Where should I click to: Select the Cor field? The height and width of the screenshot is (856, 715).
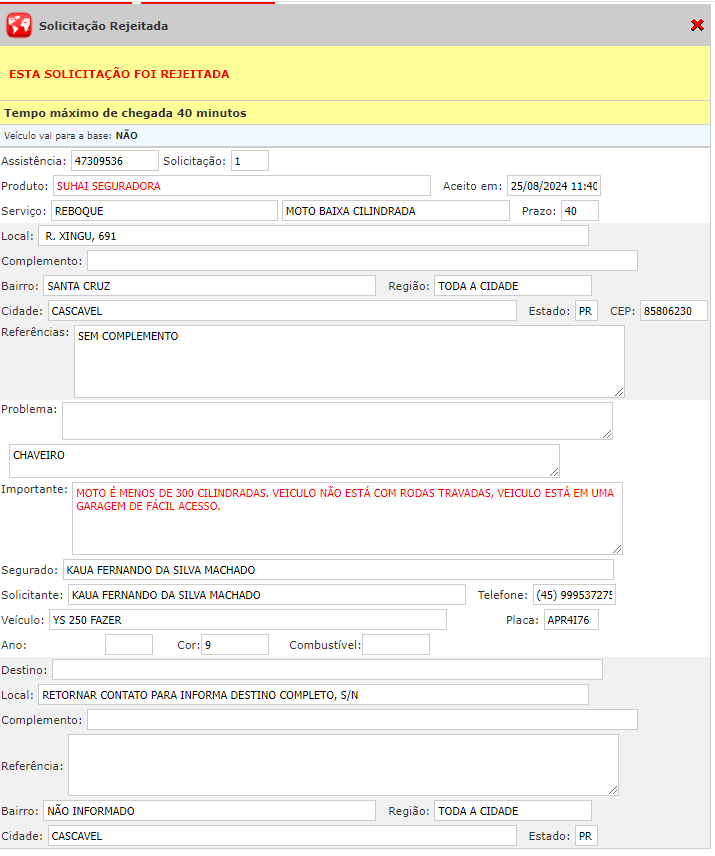(x=235, y=645)
